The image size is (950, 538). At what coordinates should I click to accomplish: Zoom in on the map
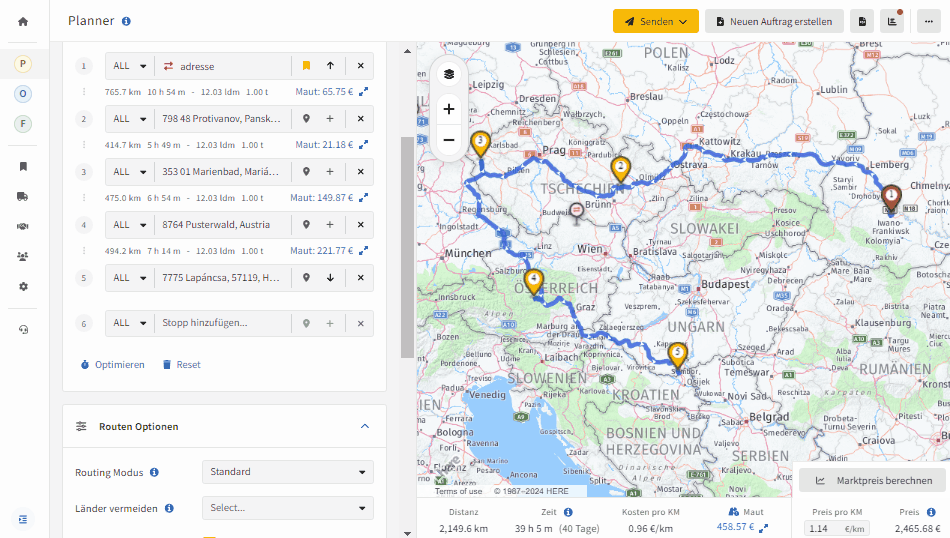tap(449, 109)
